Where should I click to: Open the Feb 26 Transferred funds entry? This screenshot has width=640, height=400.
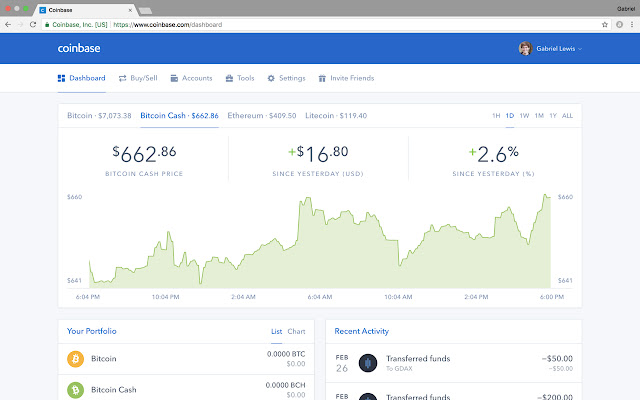(x=453, y=363)
